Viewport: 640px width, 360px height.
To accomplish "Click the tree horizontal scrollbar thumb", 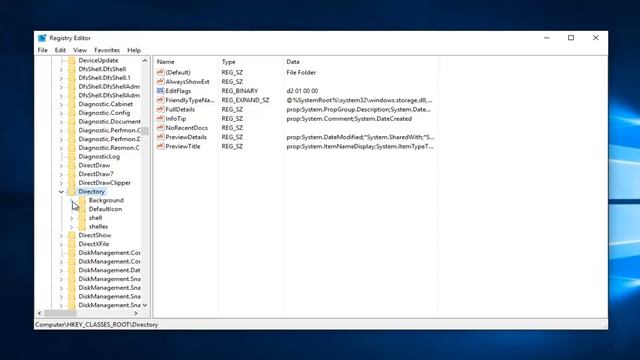I will [60, 313].
